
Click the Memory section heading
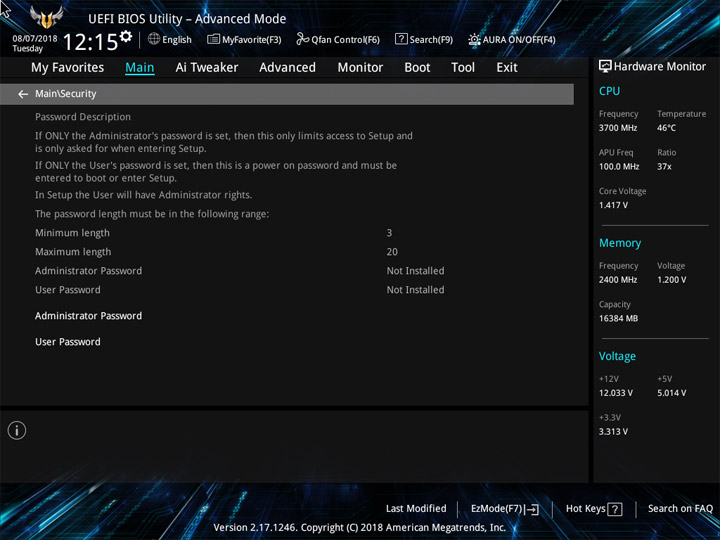tap(620, 243)
